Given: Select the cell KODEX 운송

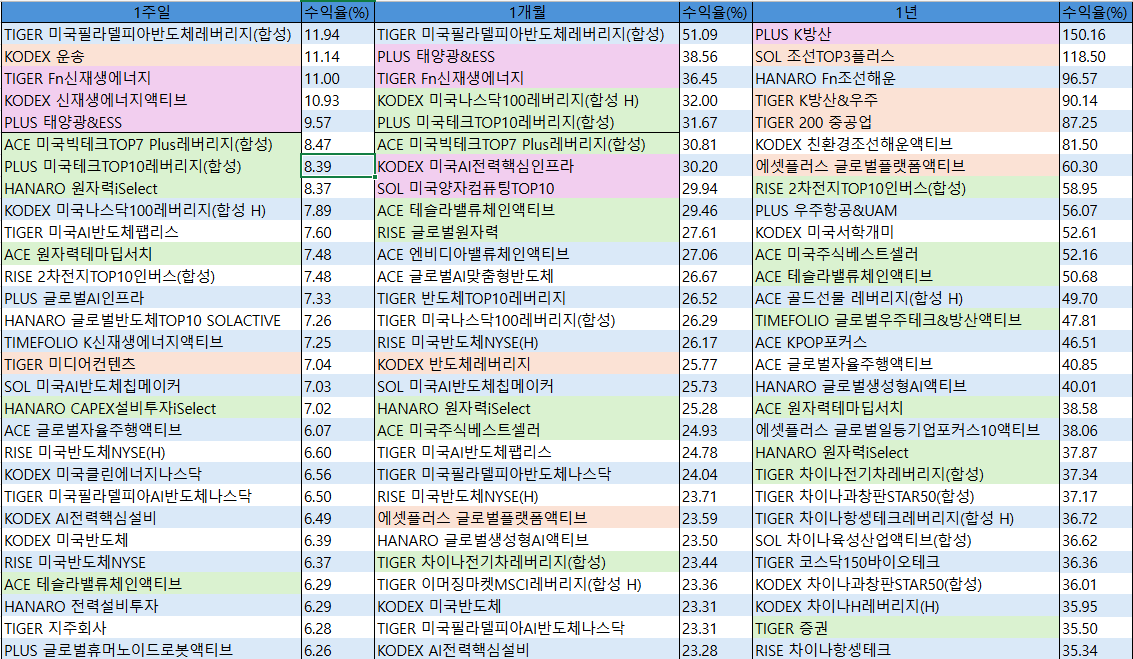Looking at the screenshot, I should tap(150, 56).
